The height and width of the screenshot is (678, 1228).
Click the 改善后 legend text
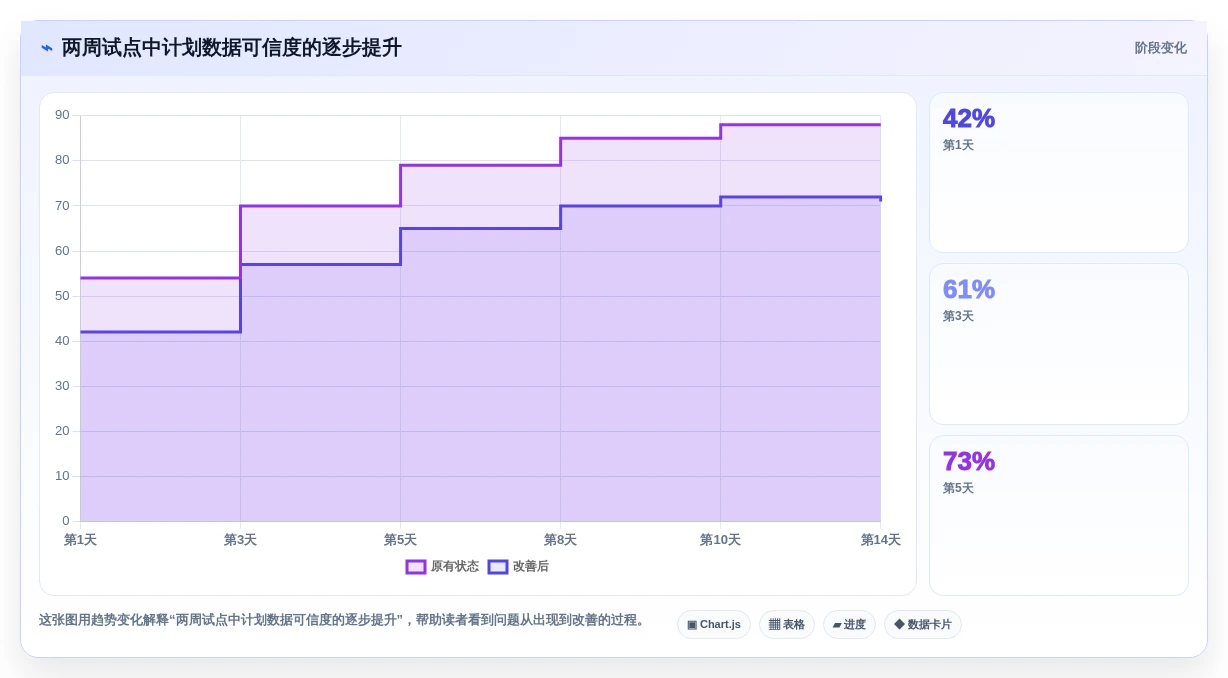(531, 567)
